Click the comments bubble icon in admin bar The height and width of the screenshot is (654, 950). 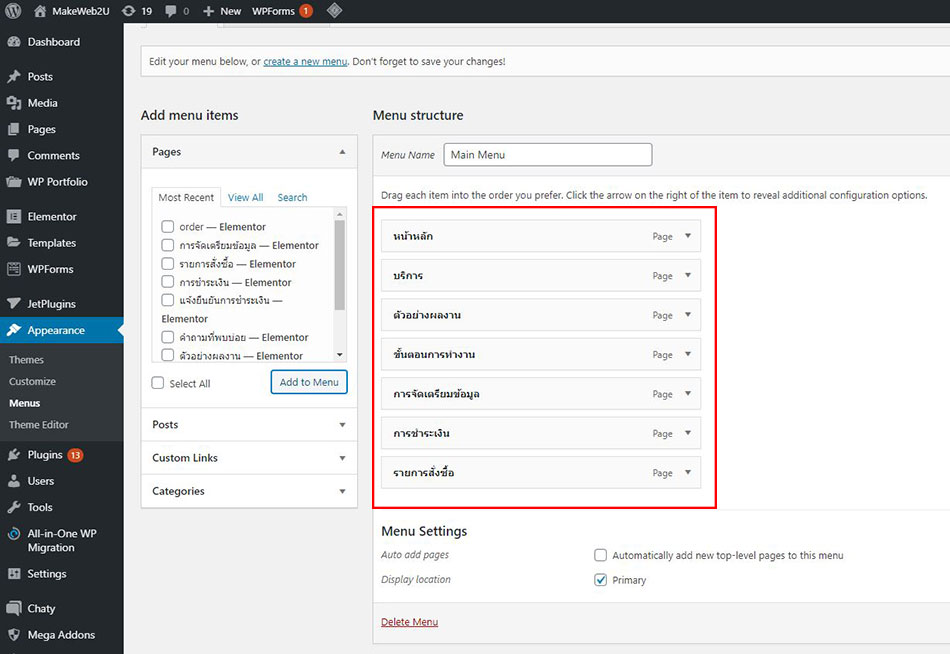click(x=171, y=11)
